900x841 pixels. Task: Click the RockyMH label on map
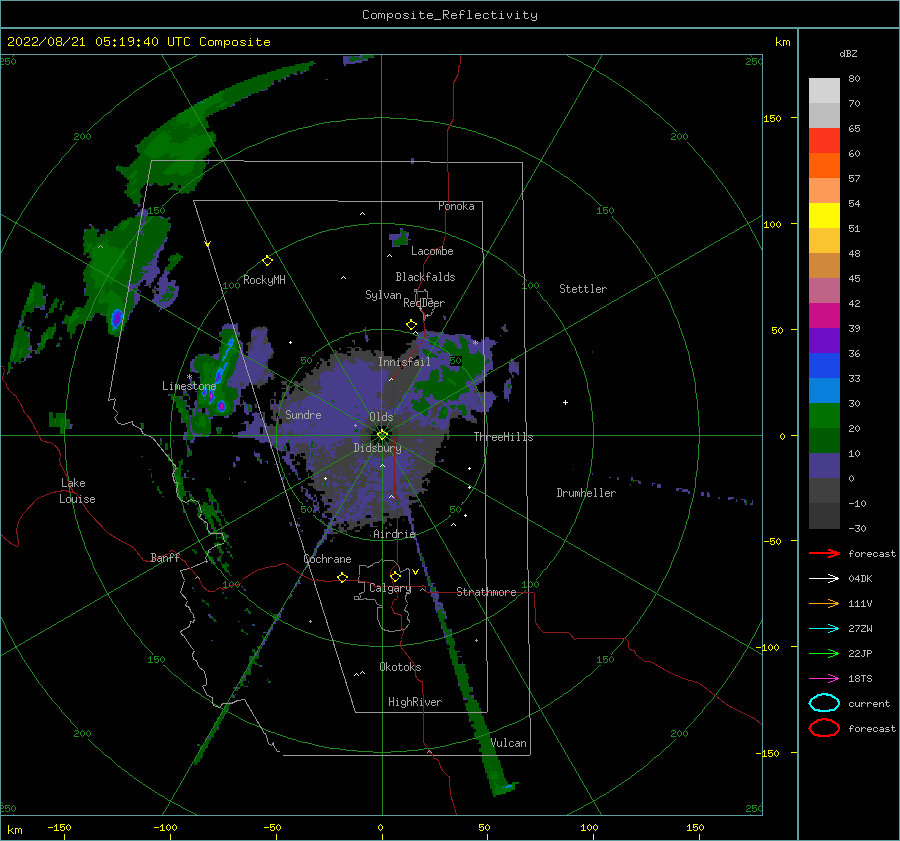coord(264,280)
